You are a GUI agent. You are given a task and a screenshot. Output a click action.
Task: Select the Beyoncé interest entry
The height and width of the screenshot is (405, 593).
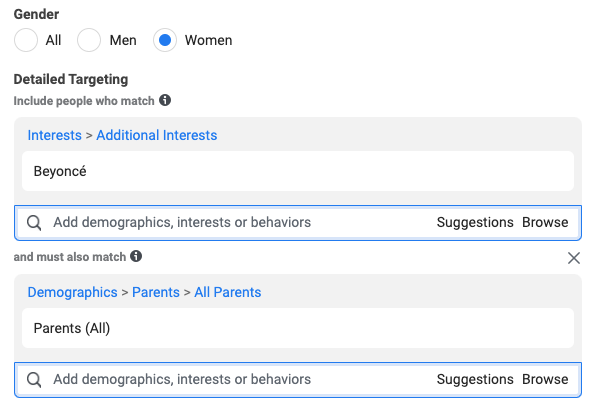point(298,171)
